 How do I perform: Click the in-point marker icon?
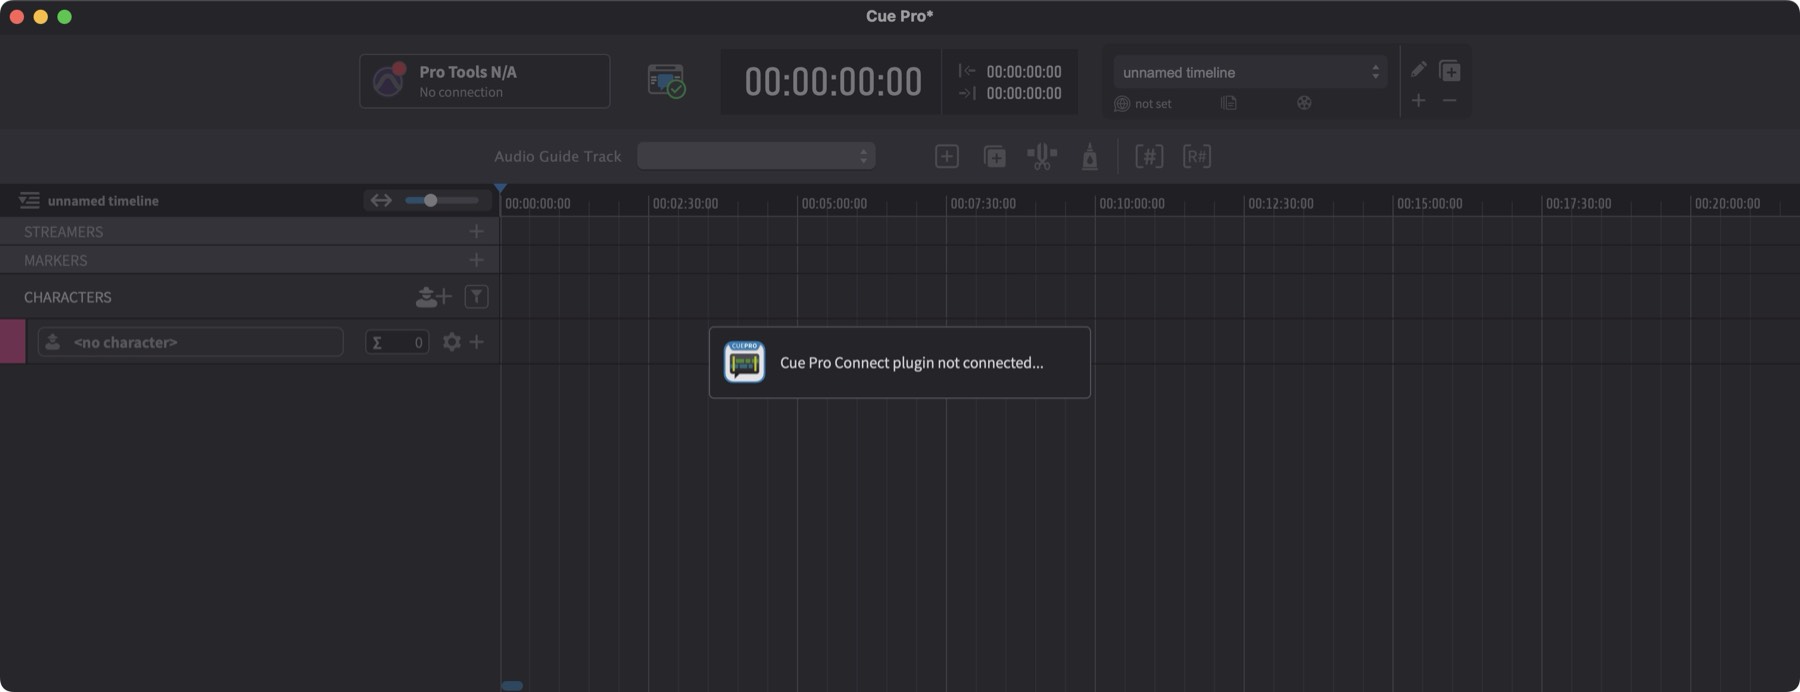tap(966, 71)
